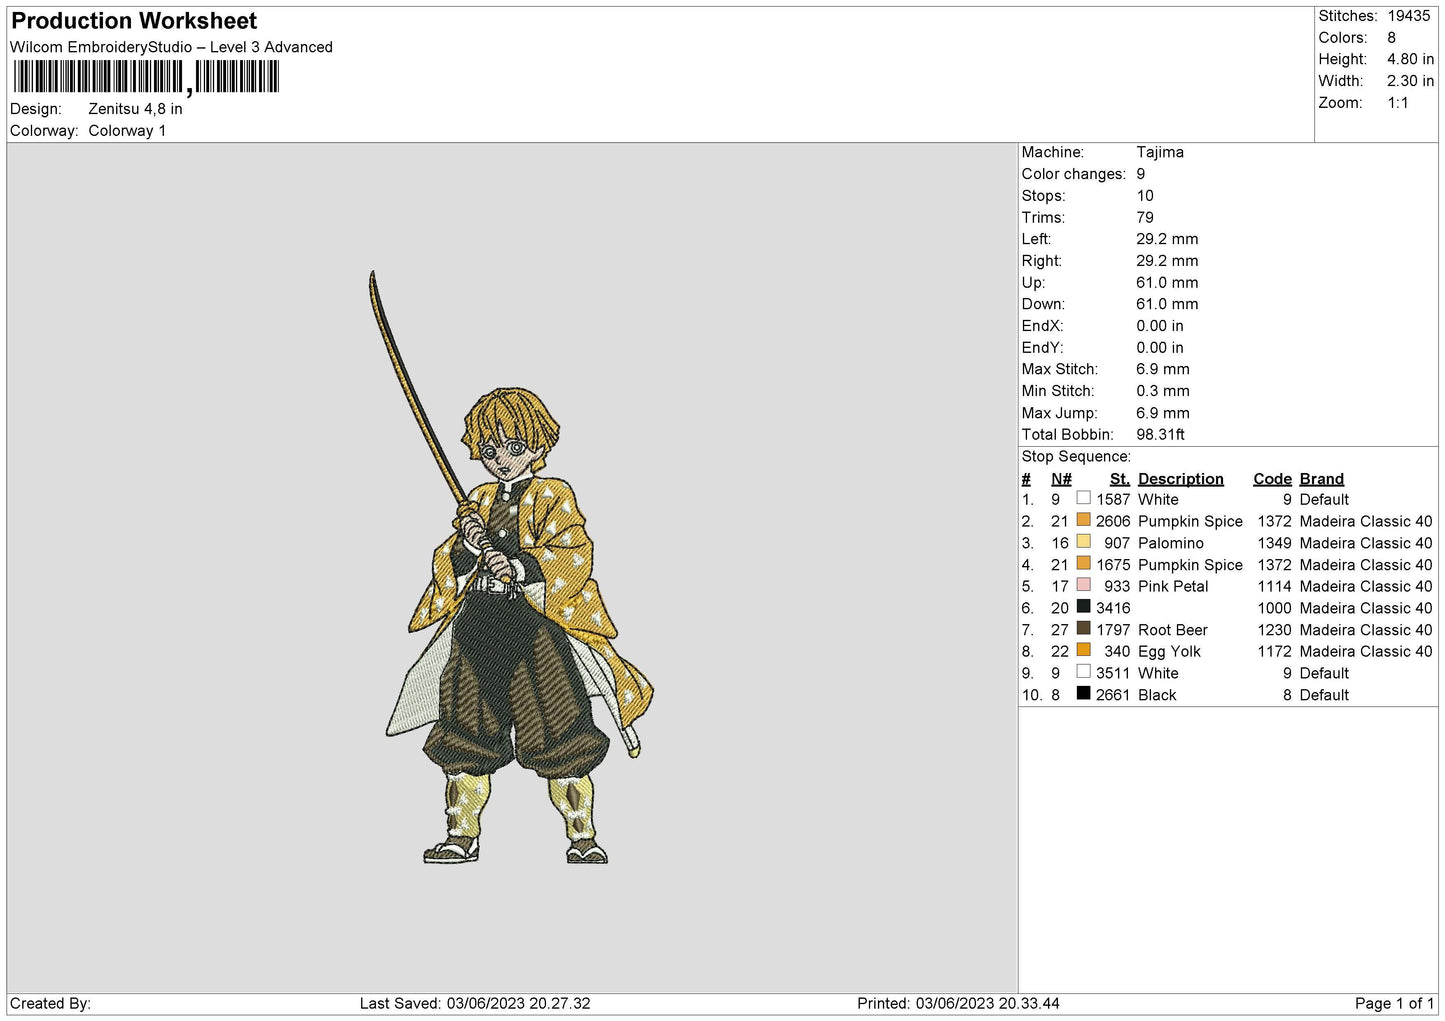This screenshot has height=1021, width=1445.
Task: Click code 1349 in the Palomino row
Action: (x=1275, y=543)
